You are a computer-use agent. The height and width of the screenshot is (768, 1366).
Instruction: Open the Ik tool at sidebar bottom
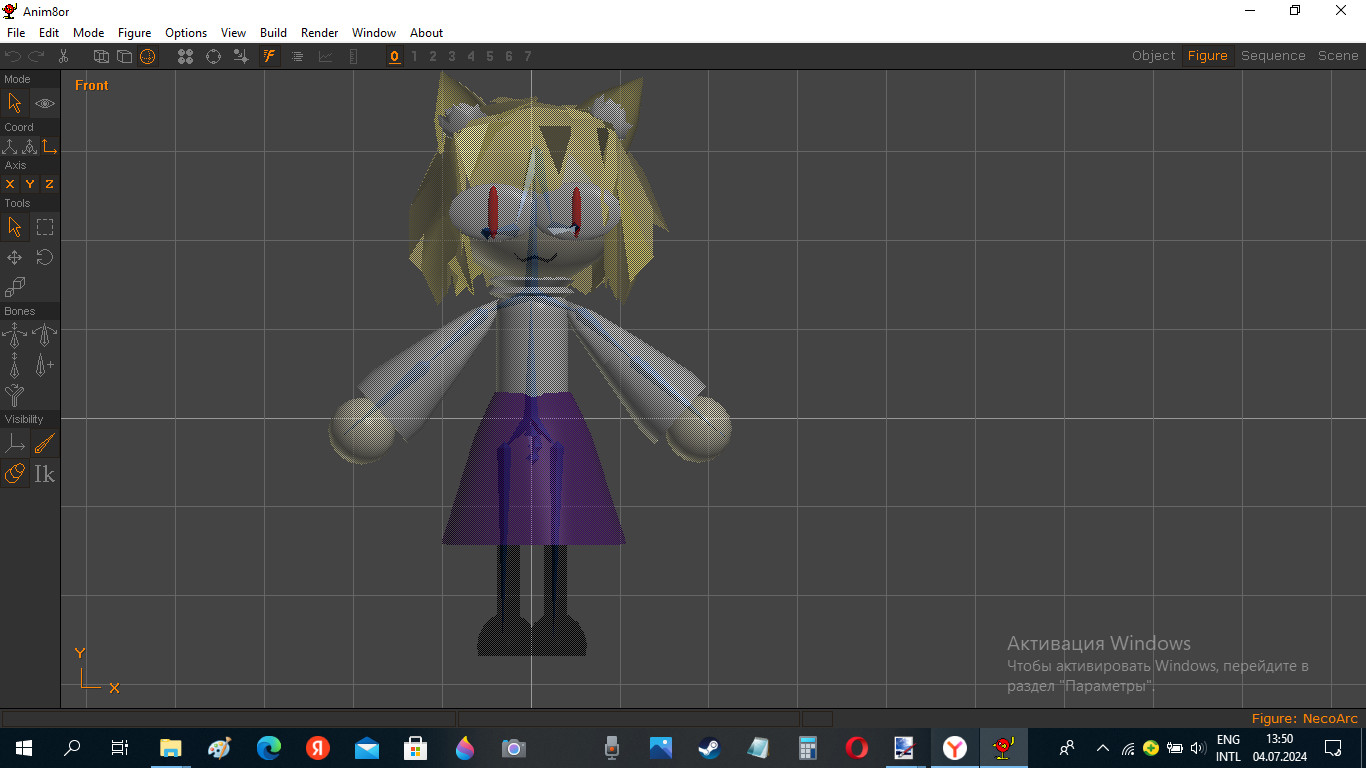pos(44,474)
